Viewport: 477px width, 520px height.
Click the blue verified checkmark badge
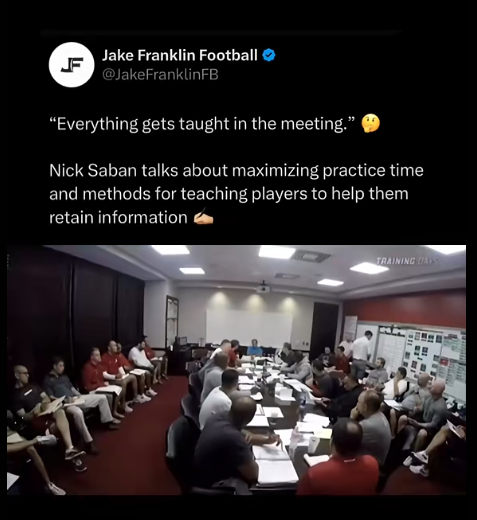(269, 55)
